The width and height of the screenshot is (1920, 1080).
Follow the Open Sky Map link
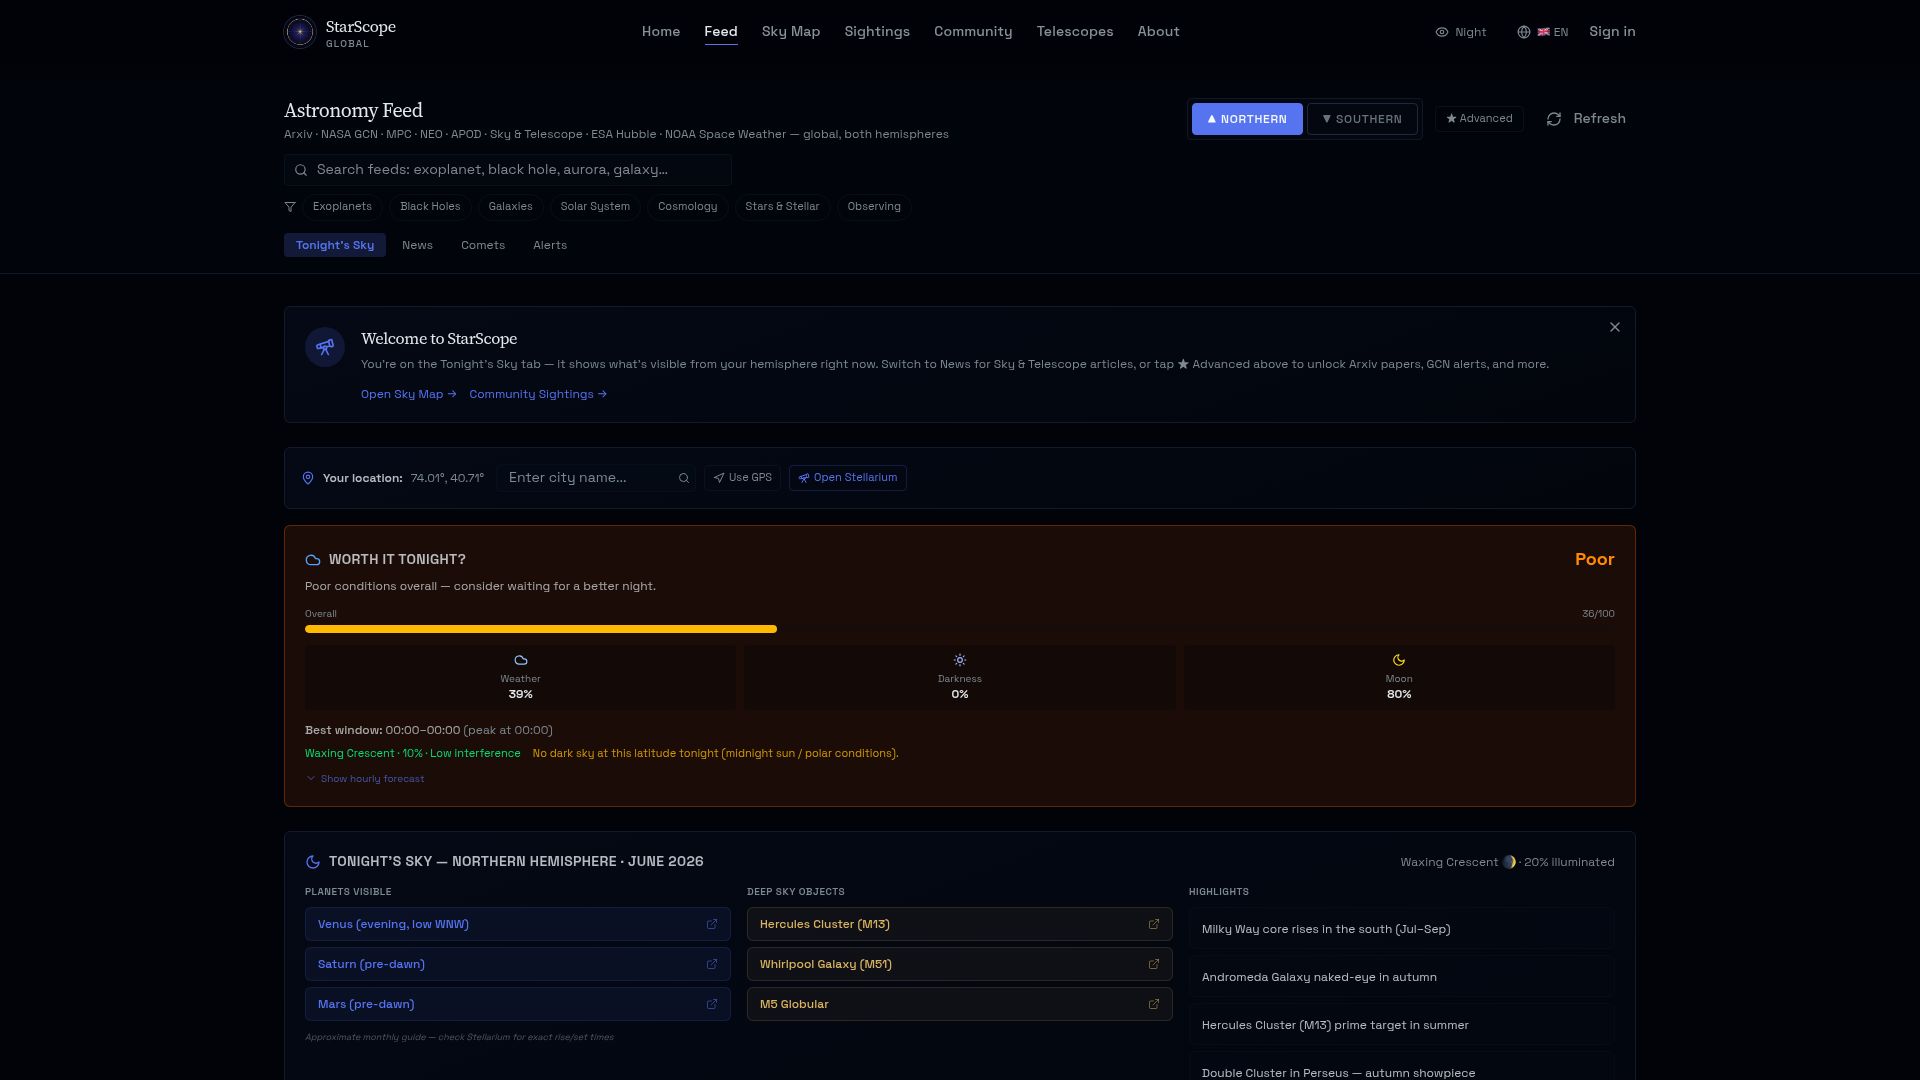409,394
